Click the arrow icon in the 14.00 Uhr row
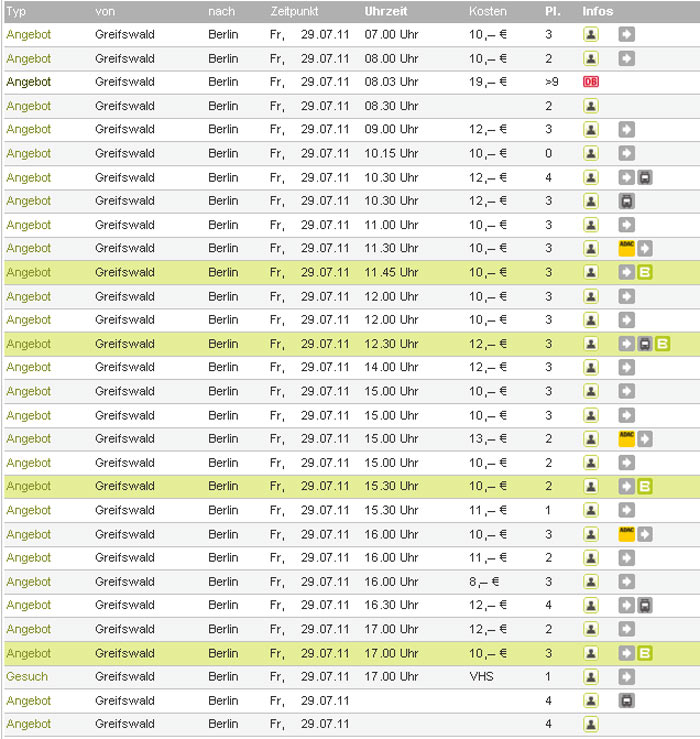Viewport: 700px width, 739px height. click(x=626, y=367)
